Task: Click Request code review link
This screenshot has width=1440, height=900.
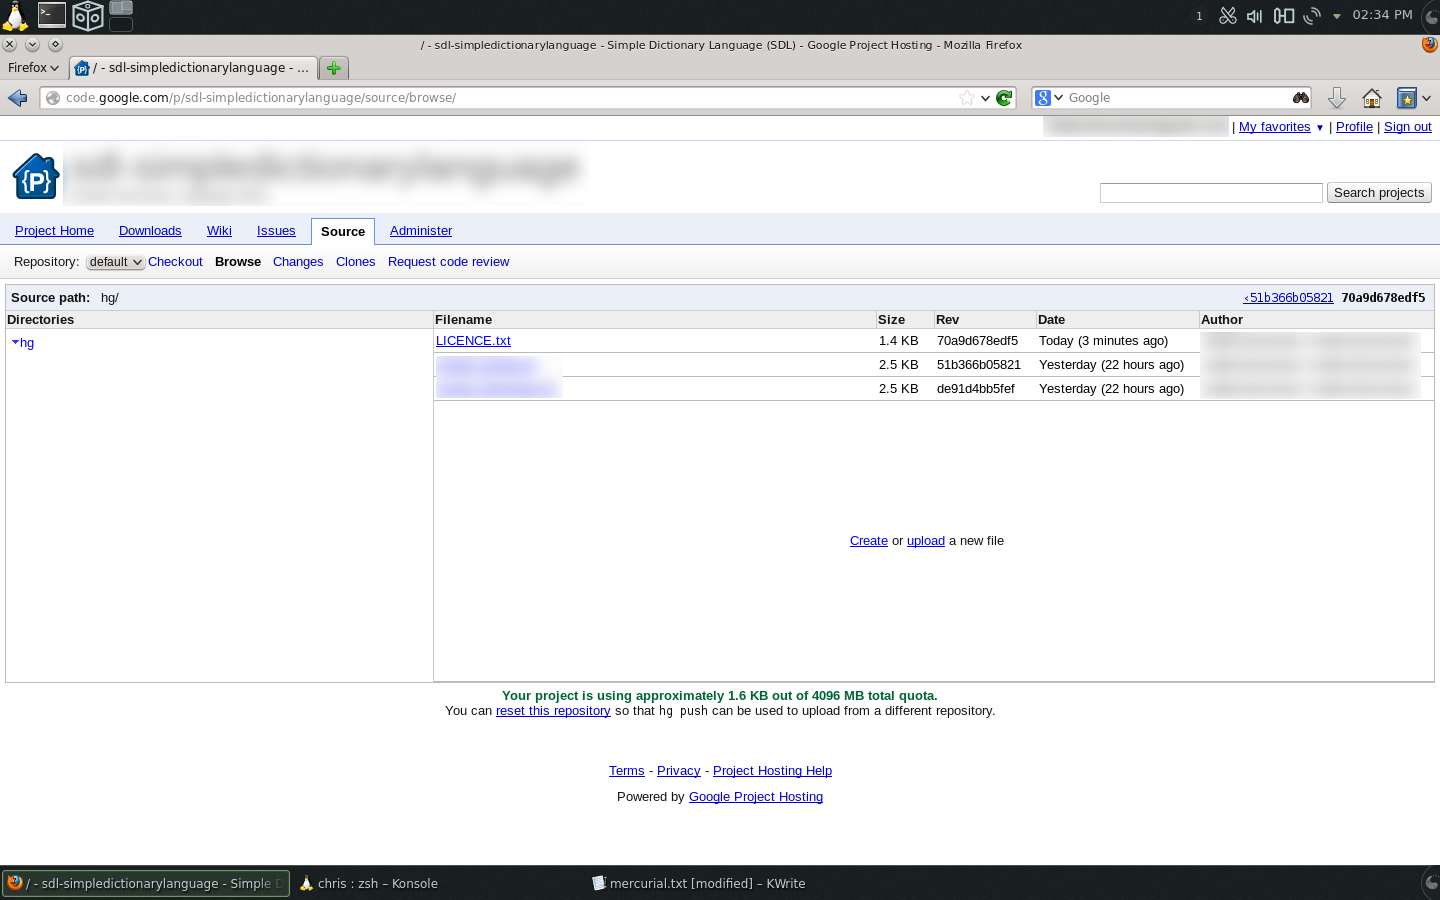Action: [x=448, y=262]
